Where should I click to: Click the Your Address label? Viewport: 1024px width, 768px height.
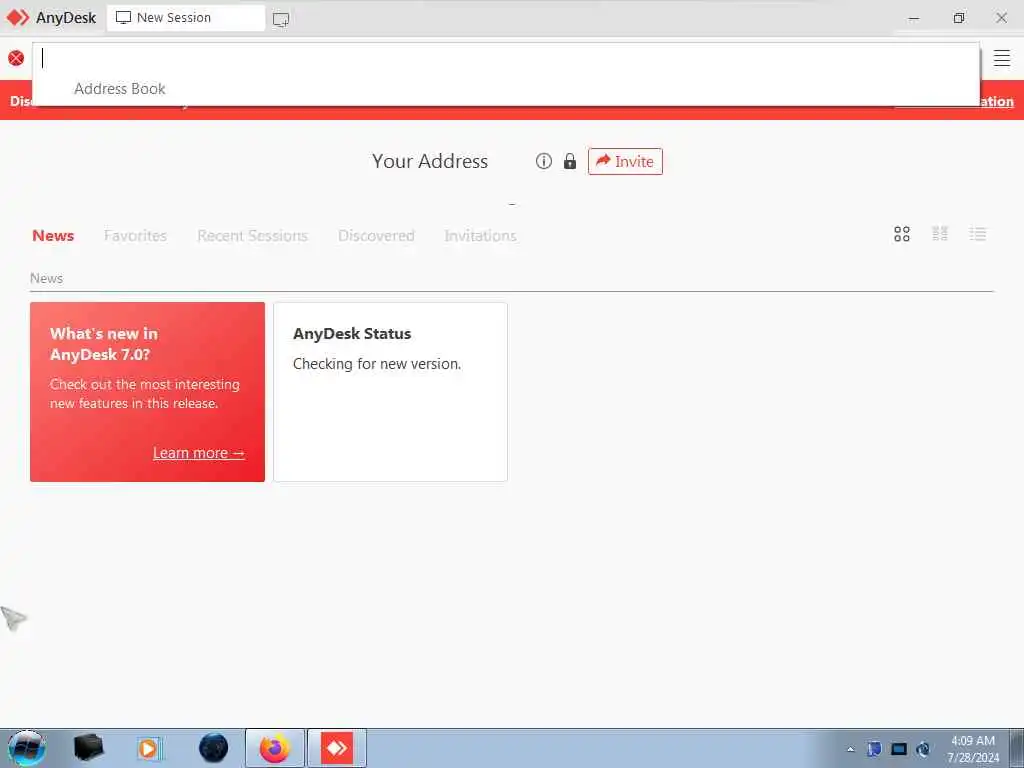pos(430,161)
